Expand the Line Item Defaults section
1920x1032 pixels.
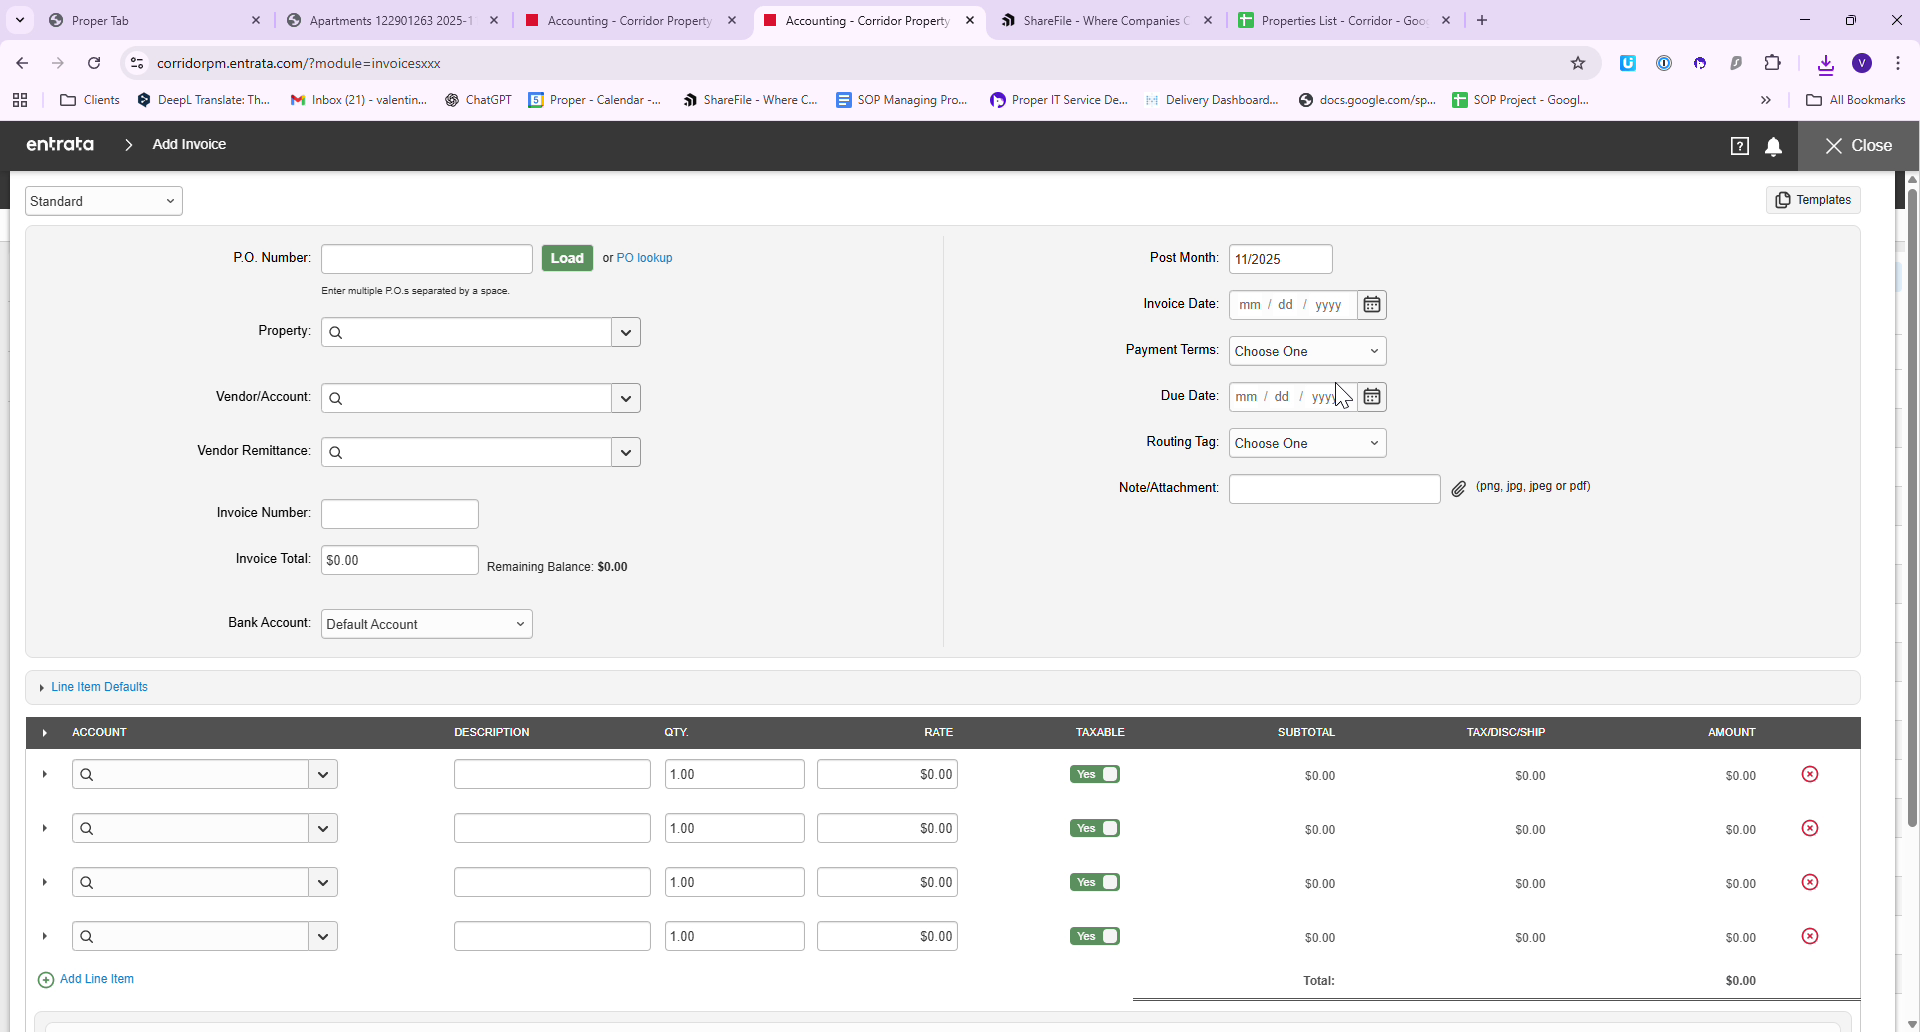(99, 687)
